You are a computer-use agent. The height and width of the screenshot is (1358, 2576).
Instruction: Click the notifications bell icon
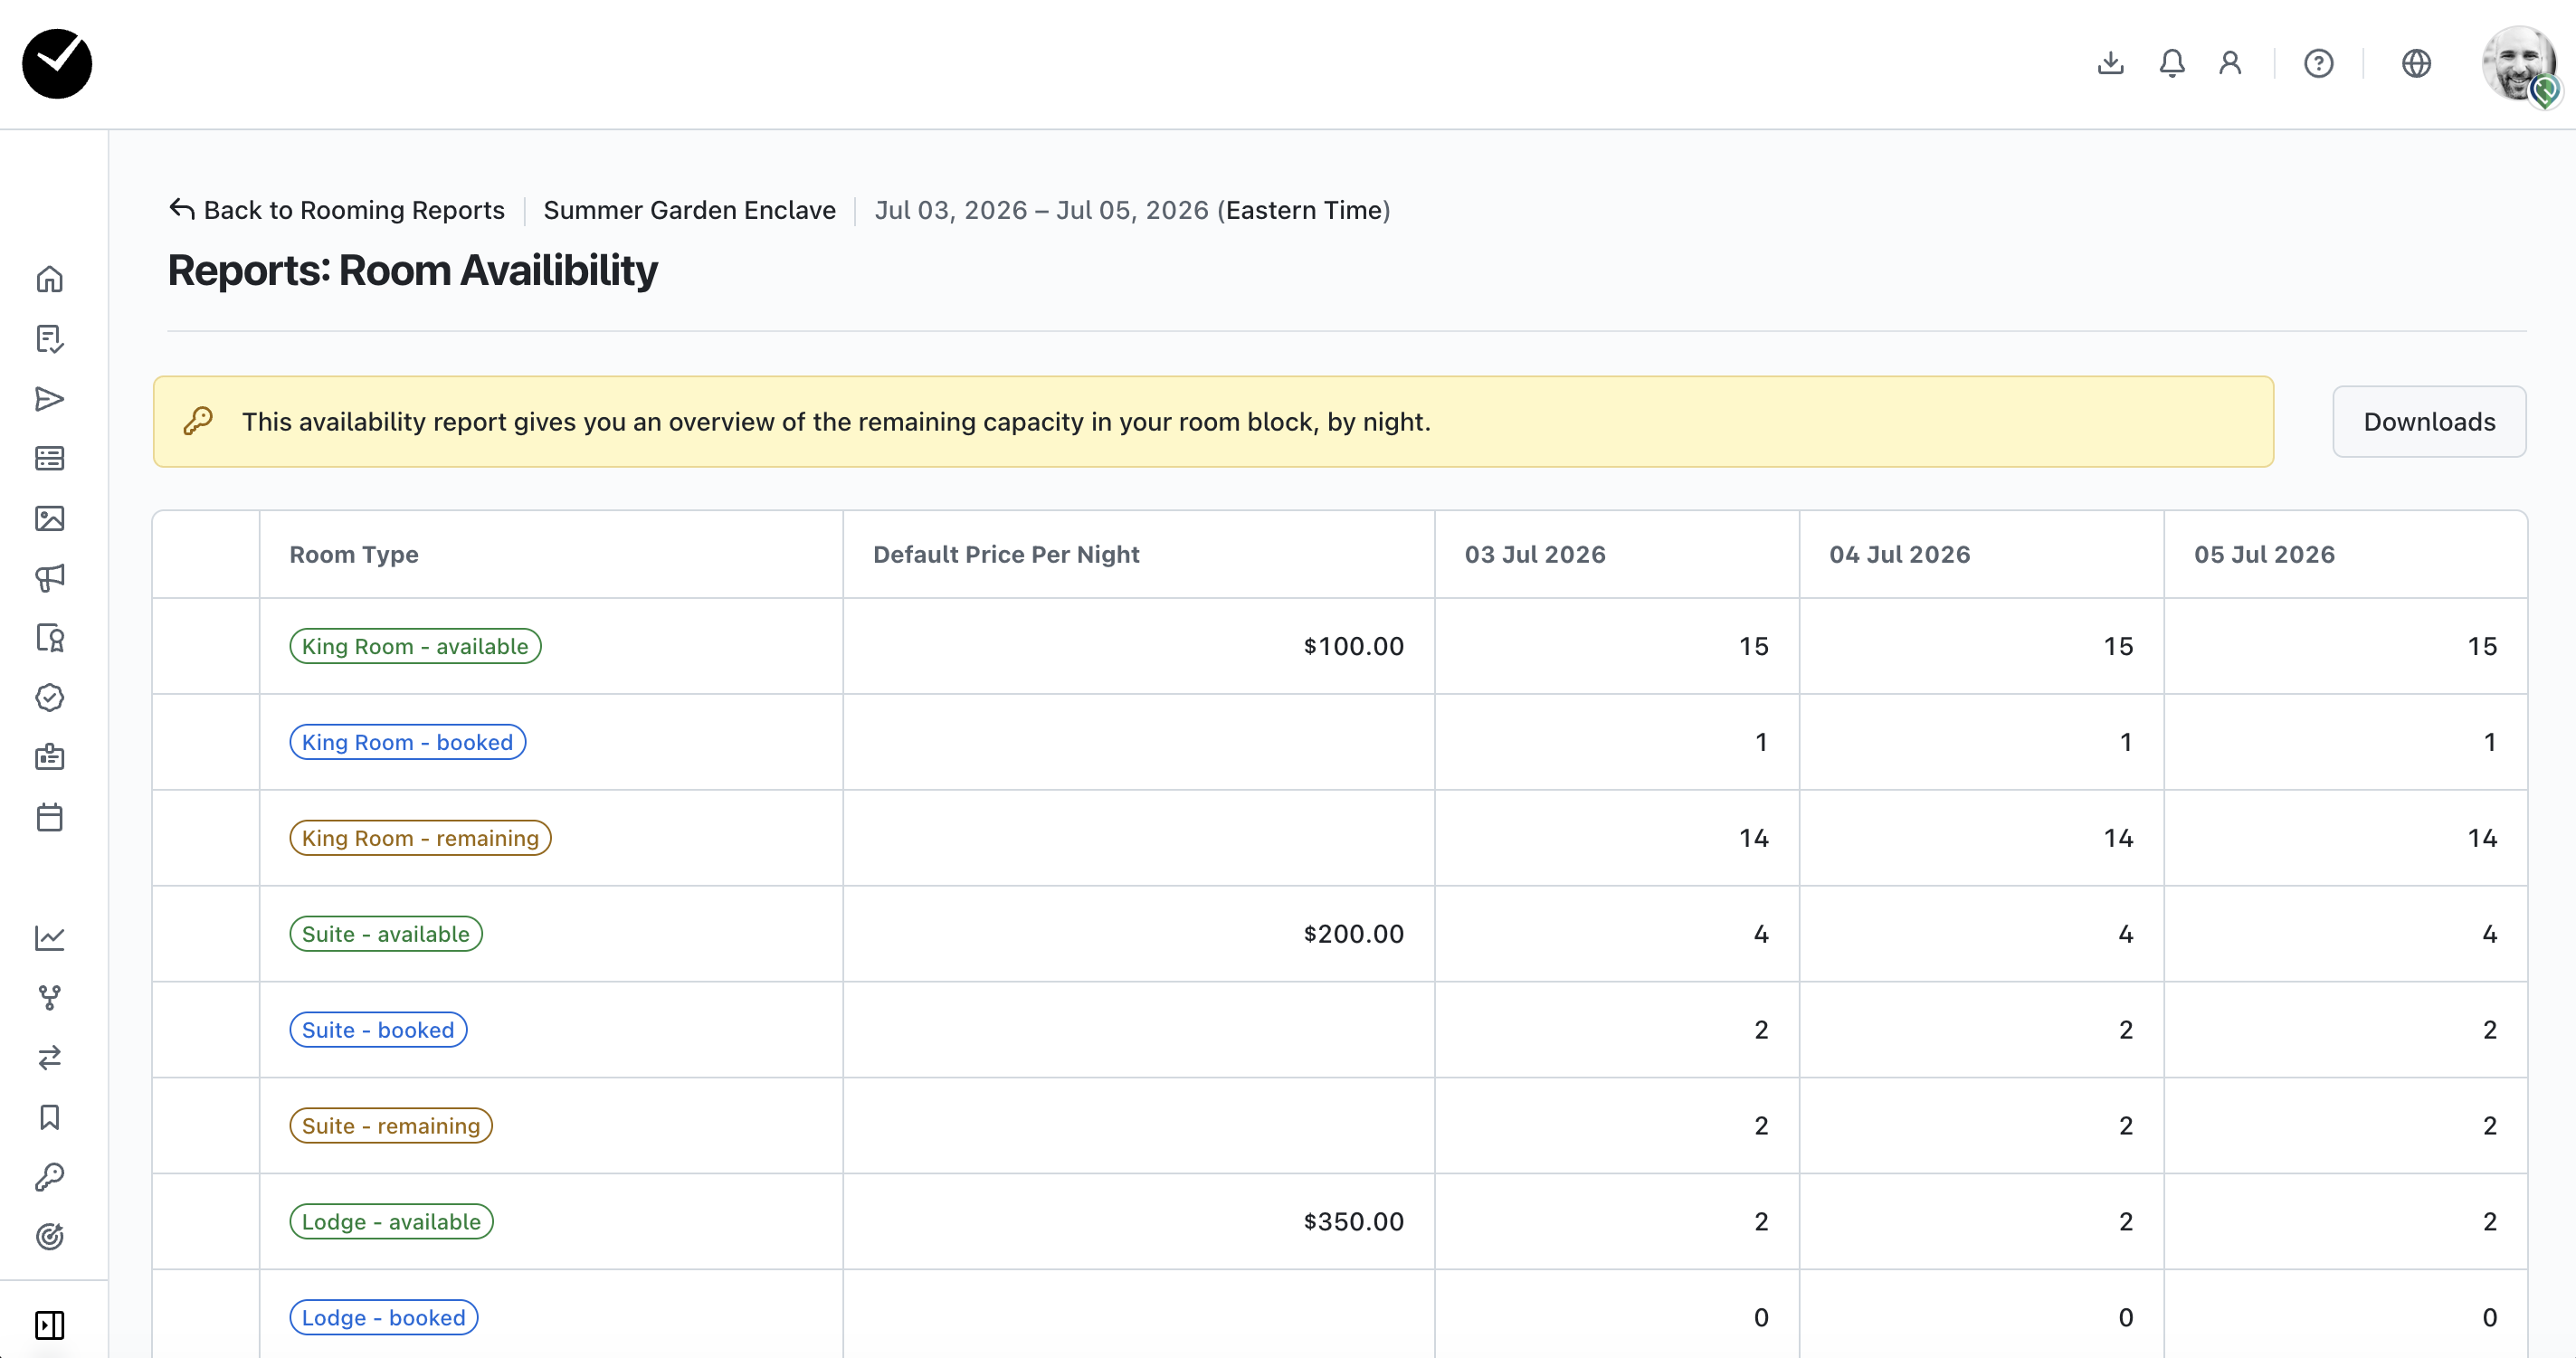pyautogui.click(x=2171, y=64)
